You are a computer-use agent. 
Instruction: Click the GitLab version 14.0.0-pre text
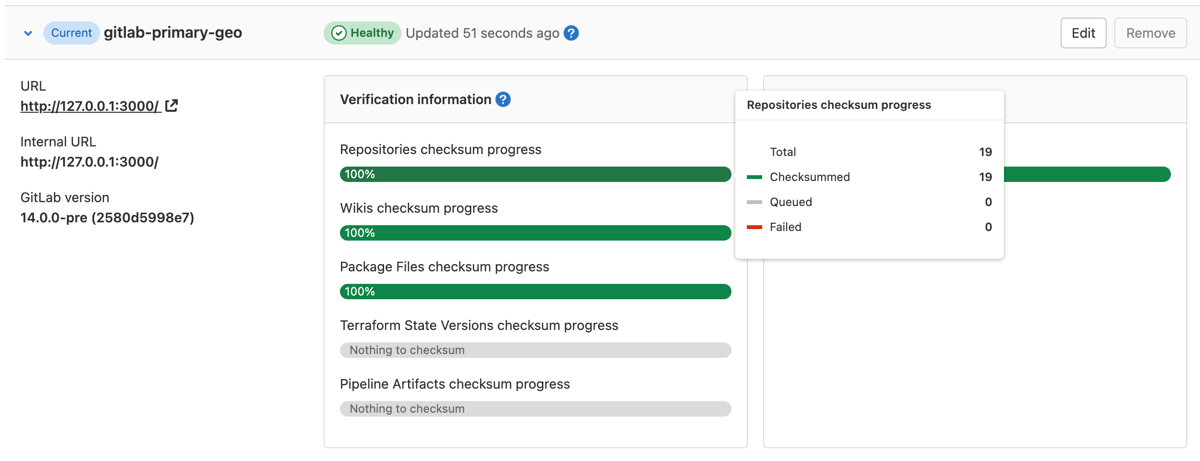tap(107, 218)
